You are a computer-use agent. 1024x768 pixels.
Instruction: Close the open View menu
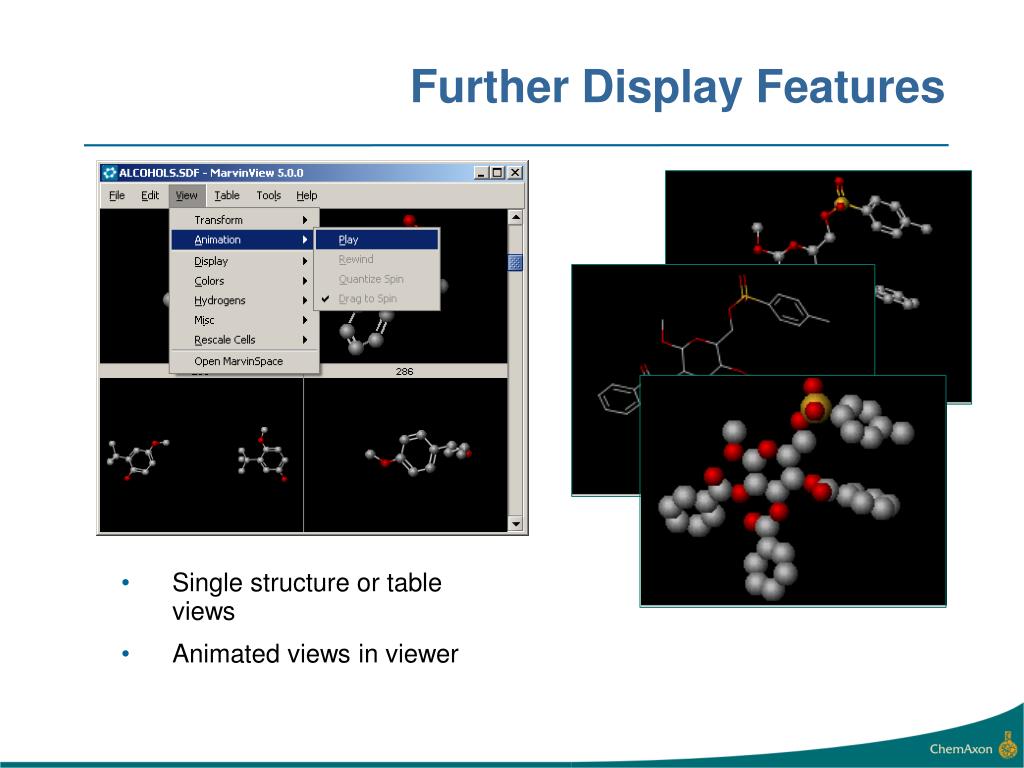coord(187,195)
